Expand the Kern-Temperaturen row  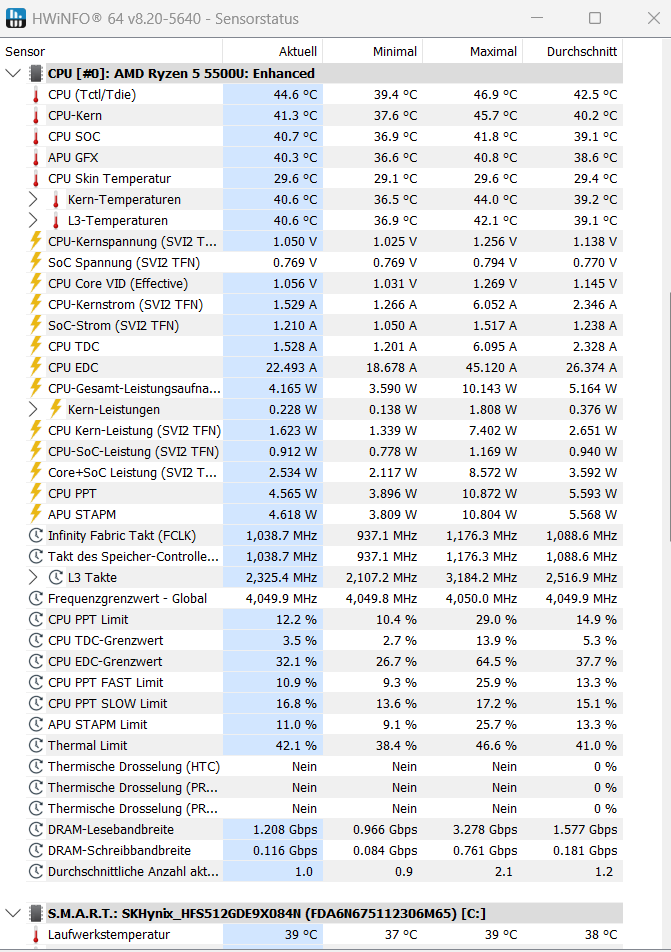coord(33,199)
